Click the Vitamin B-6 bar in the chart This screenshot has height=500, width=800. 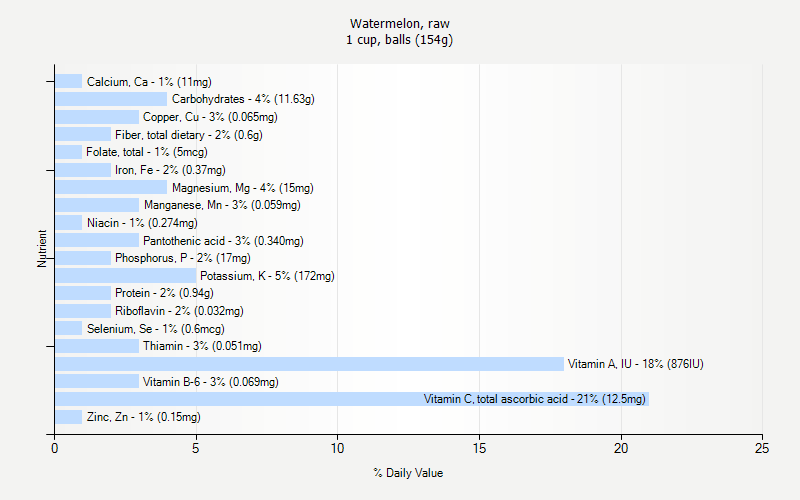click(97, 382)
